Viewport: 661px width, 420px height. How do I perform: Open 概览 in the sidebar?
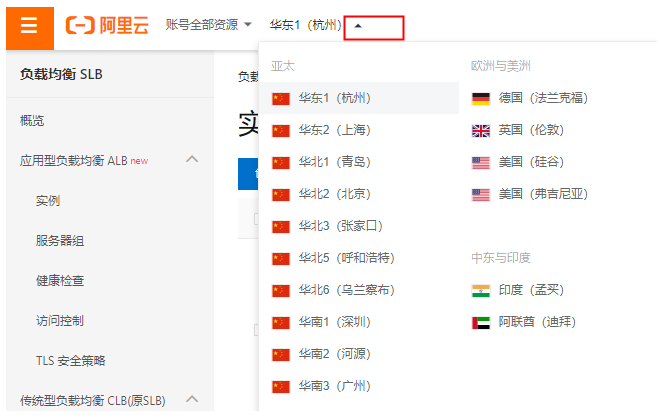[32, 121]
